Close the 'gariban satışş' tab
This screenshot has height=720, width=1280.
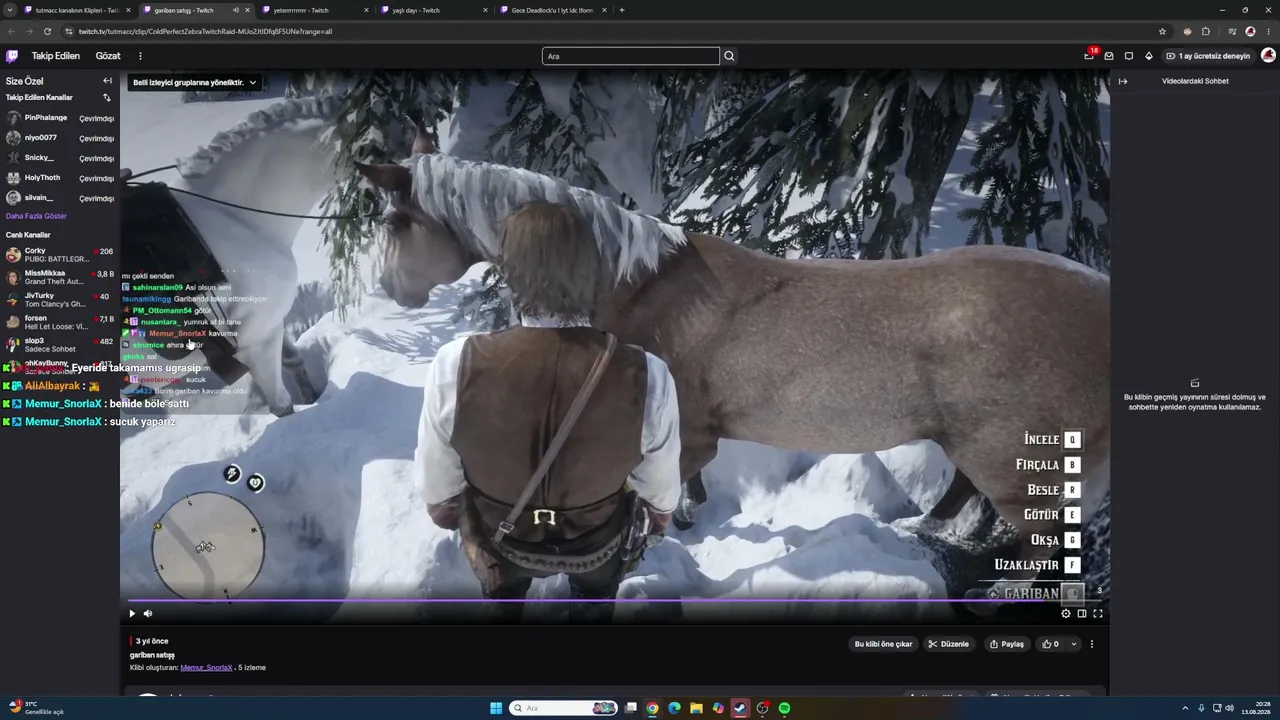pyautogui.click(x=247, y=10)
